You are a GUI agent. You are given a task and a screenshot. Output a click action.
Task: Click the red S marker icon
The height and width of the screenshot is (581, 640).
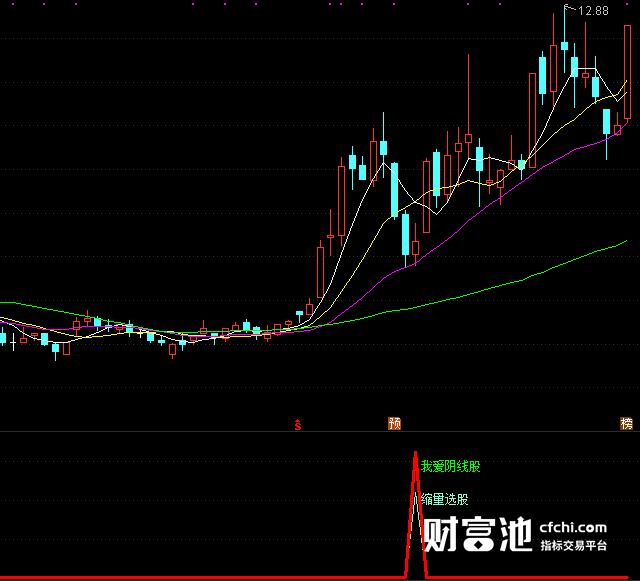click(x=298, y=425)
